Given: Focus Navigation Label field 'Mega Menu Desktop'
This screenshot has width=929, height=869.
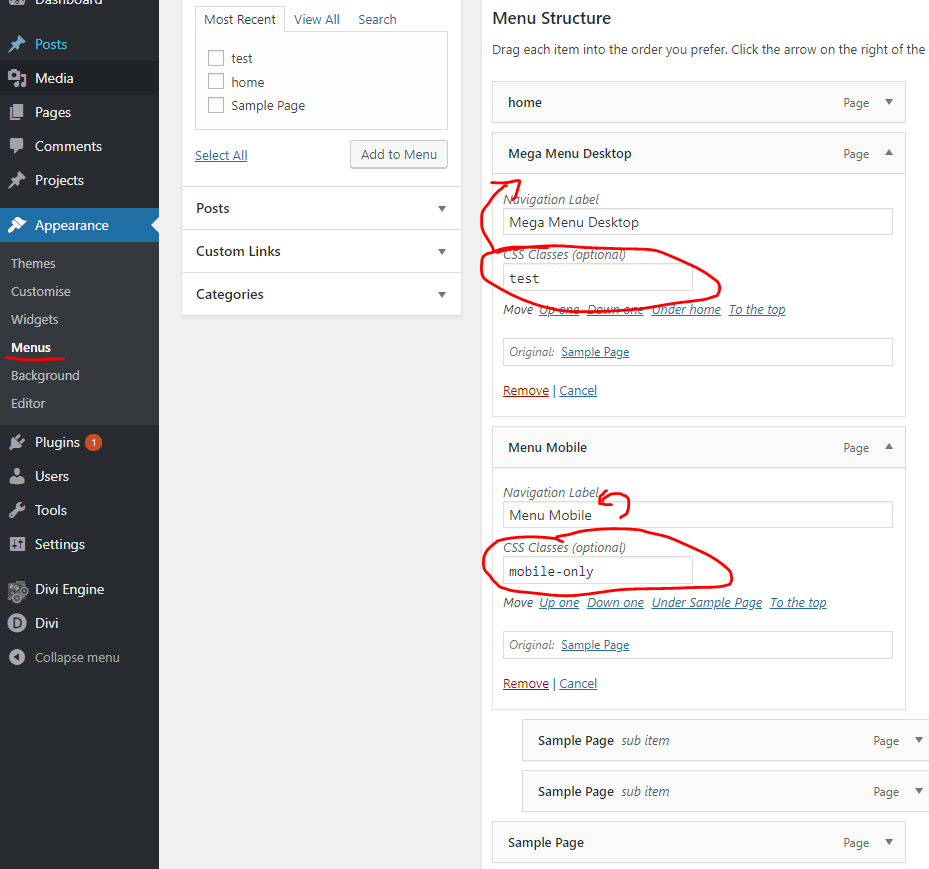Looking at the screenshot, I should click(697, 222).
